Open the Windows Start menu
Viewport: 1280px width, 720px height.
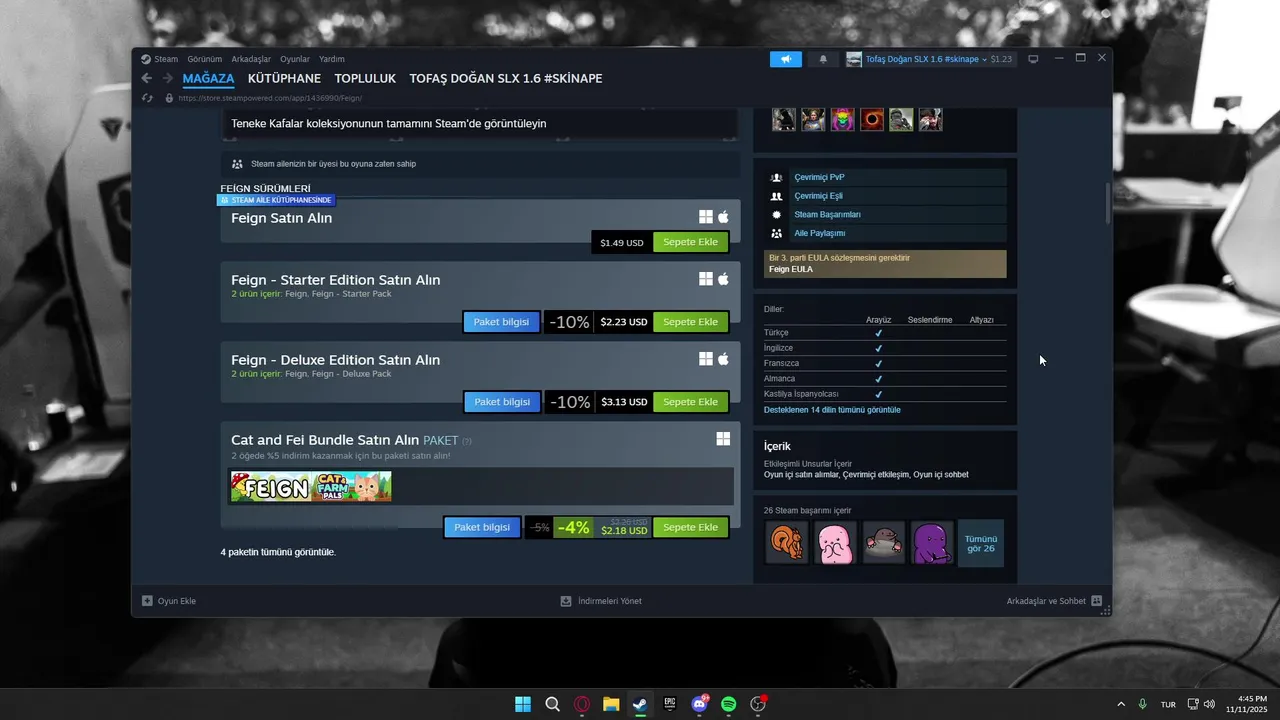pos(523,704)
